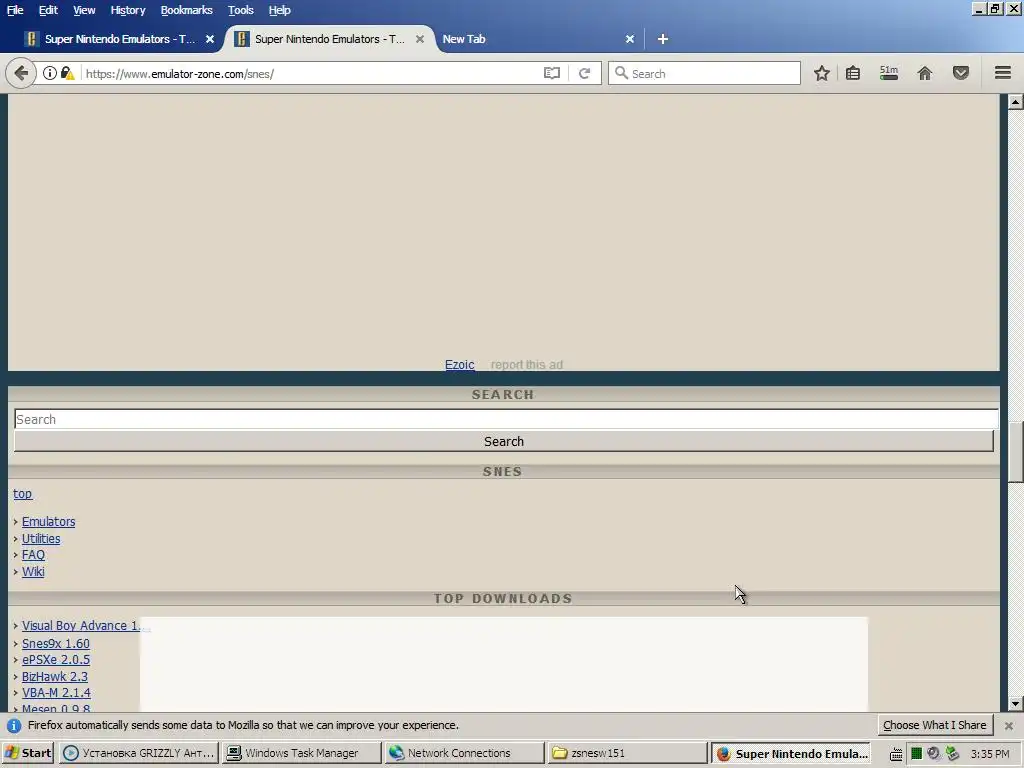The width and height of the screenshot is (1024, 768).
Task: Switch to Windows Task Manager in taskbar
Action: 301,753
